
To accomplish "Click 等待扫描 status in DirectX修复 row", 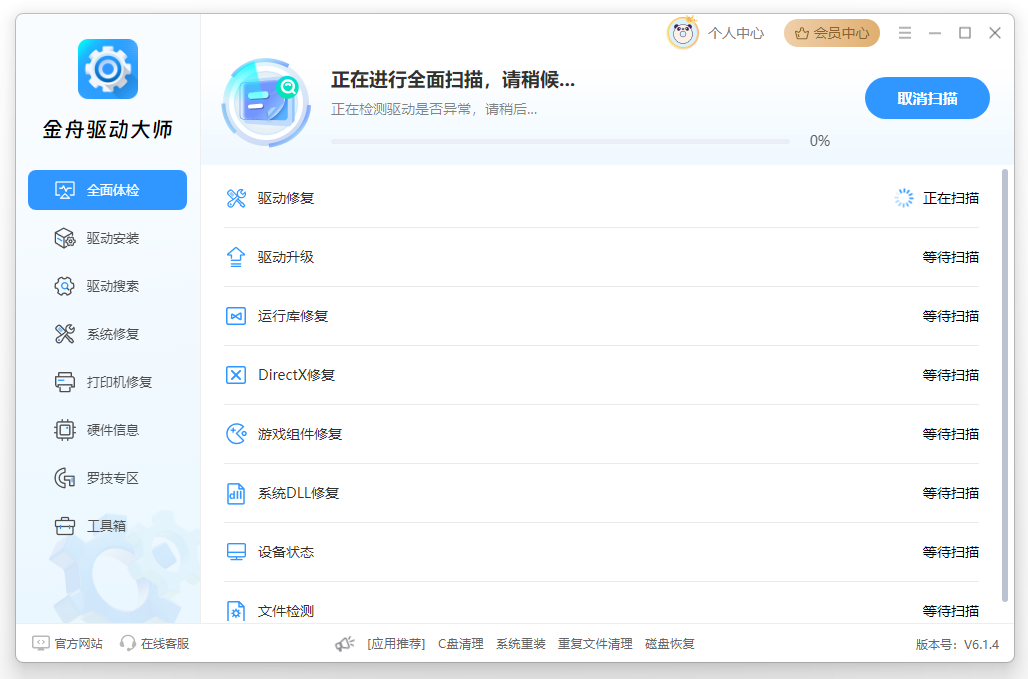I will 951,375.
